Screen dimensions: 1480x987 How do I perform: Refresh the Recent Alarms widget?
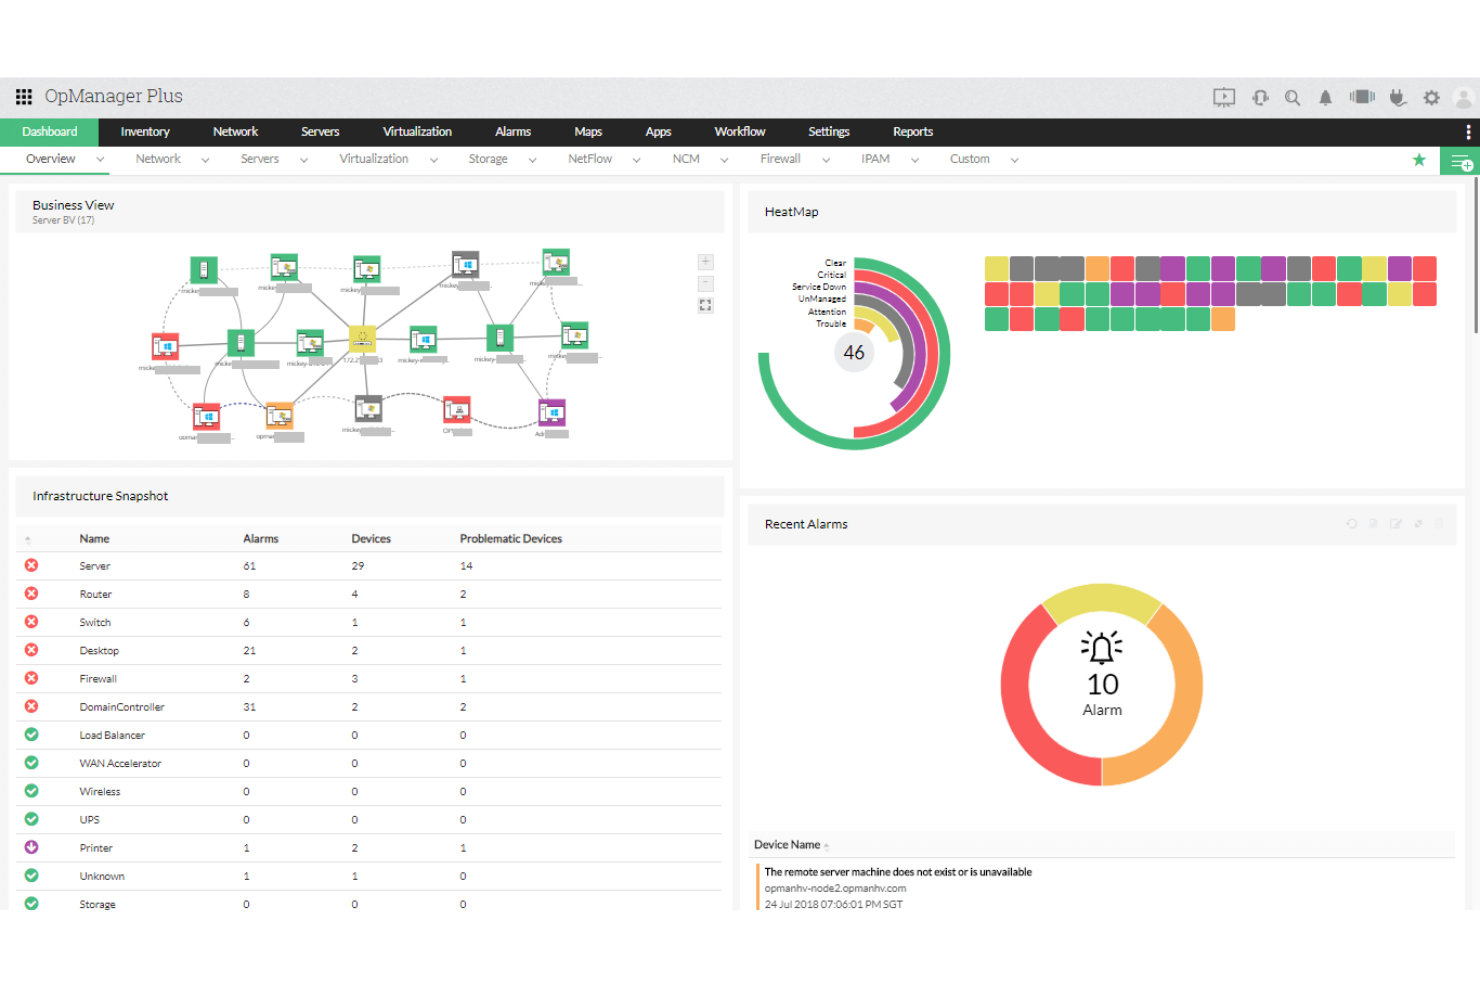coord(1352,524)
